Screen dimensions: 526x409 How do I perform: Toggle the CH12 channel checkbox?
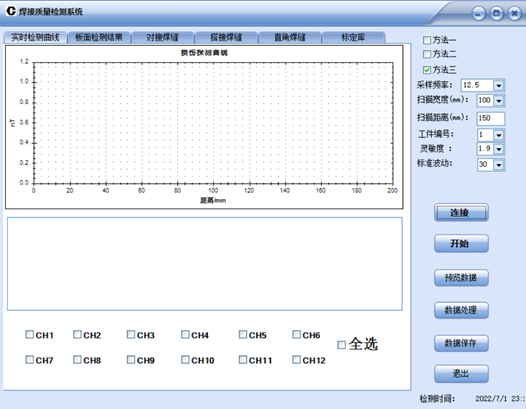click(x=297, y=360)
